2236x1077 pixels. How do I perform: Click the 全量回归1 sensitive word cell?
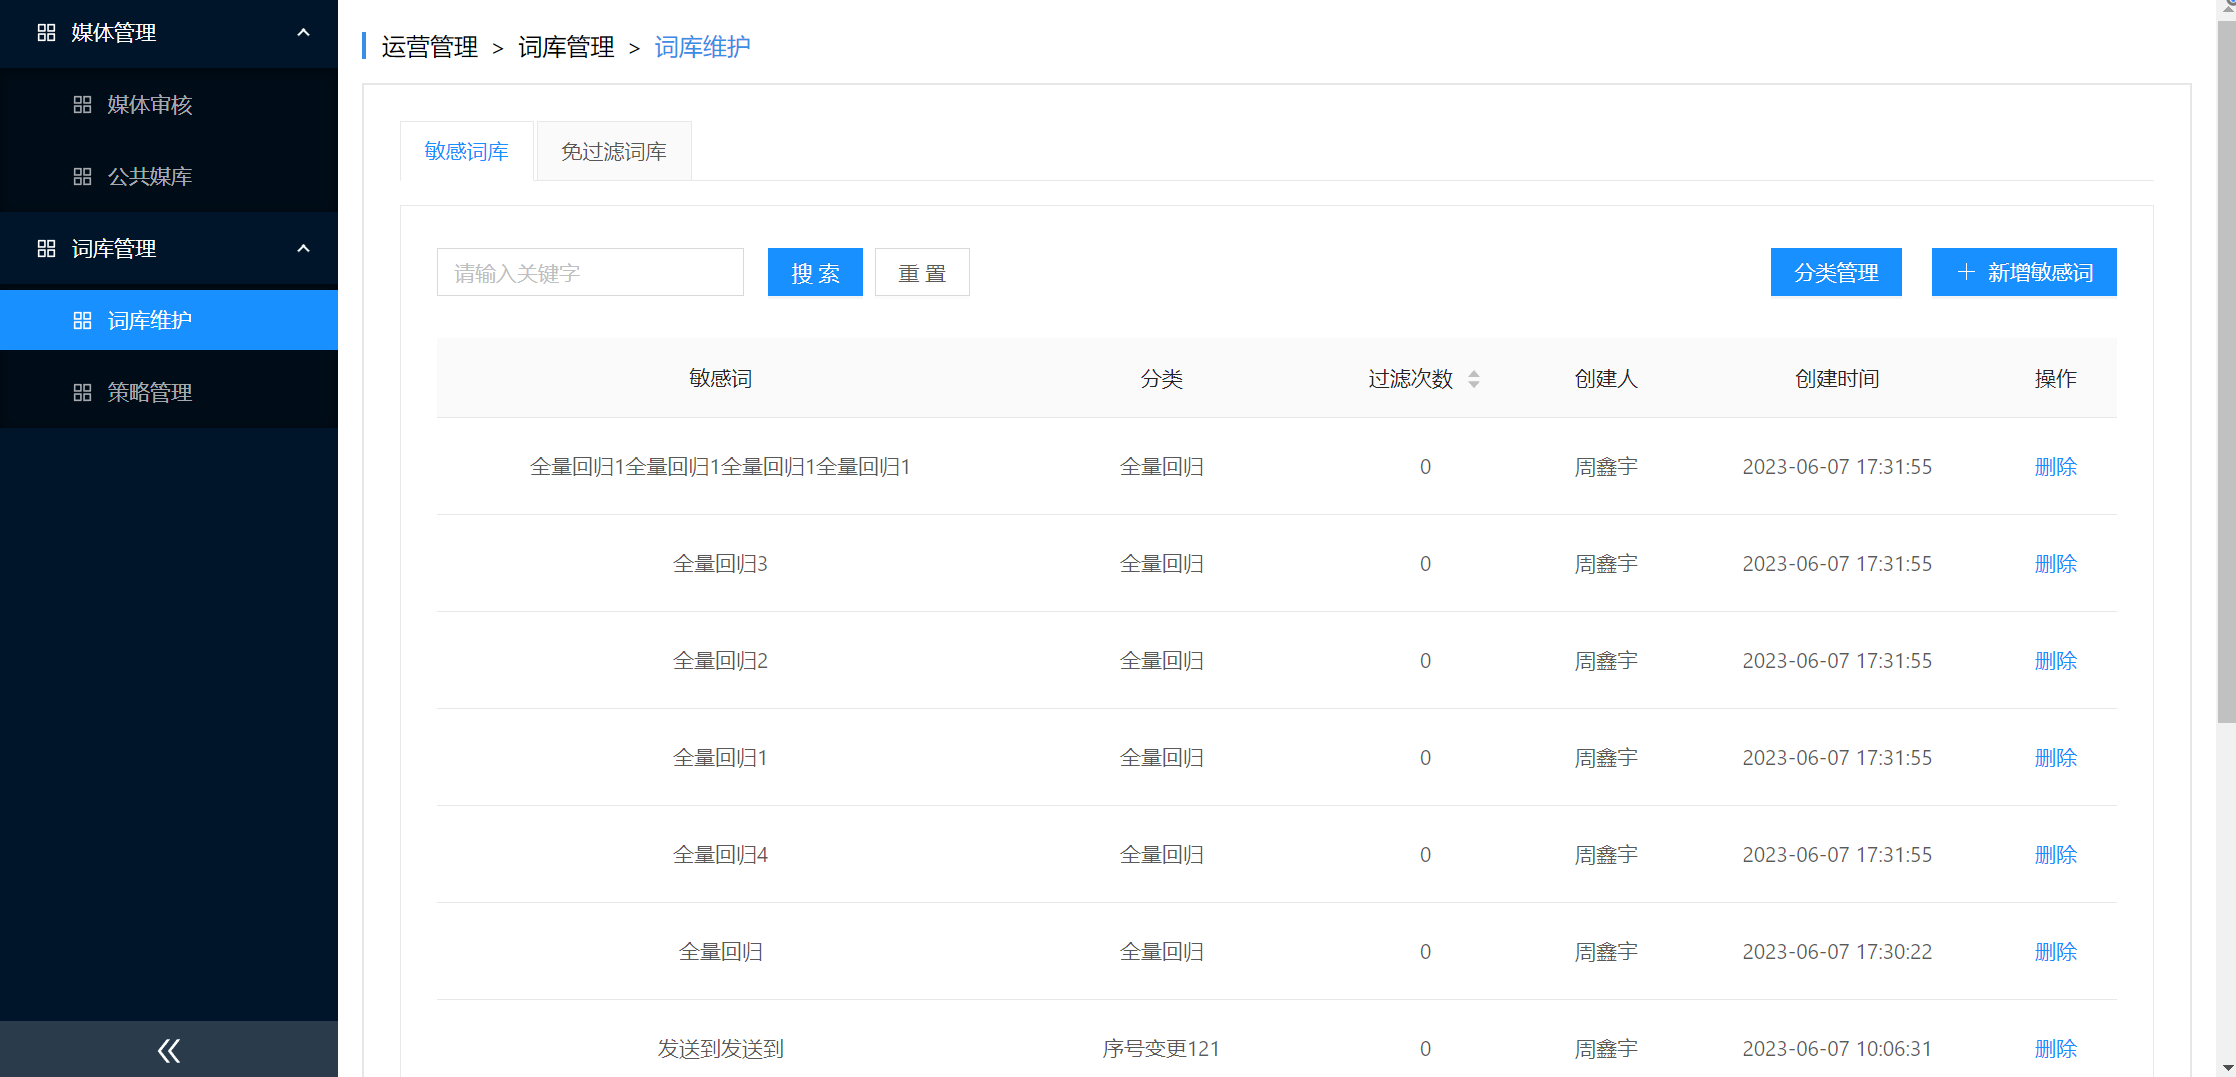click(720, 758)
